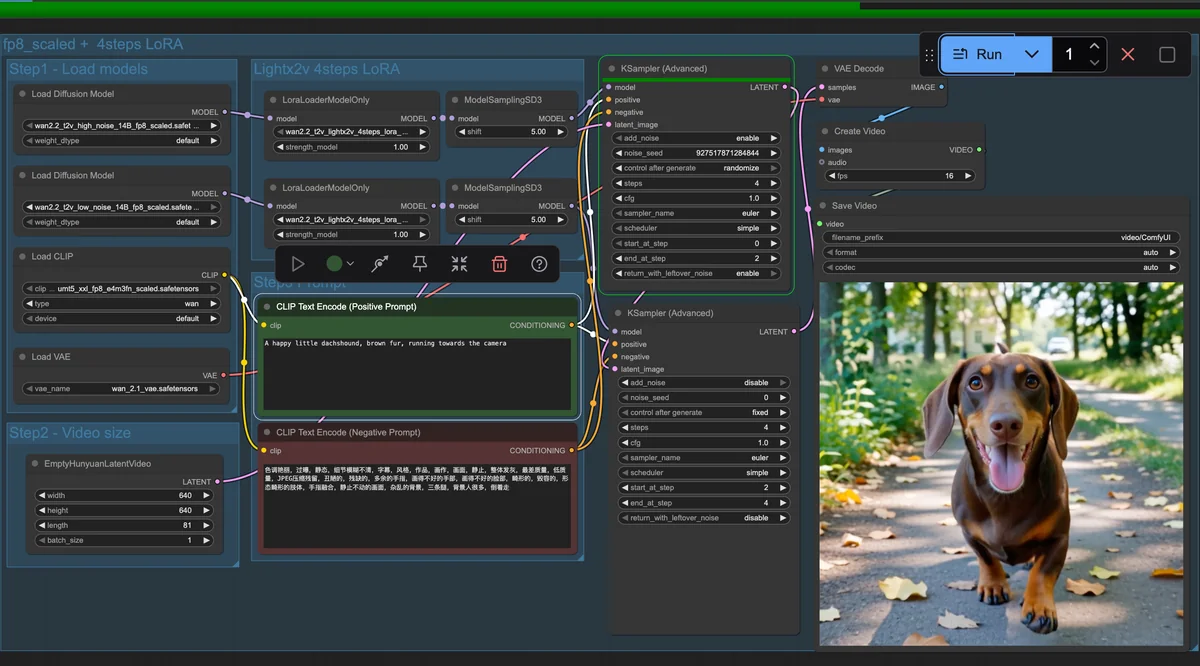Viewport: 1200px width, 666px height.
Task: Increase width value in EmptyHunyuanLatentVideo
Action: (207, 495)
